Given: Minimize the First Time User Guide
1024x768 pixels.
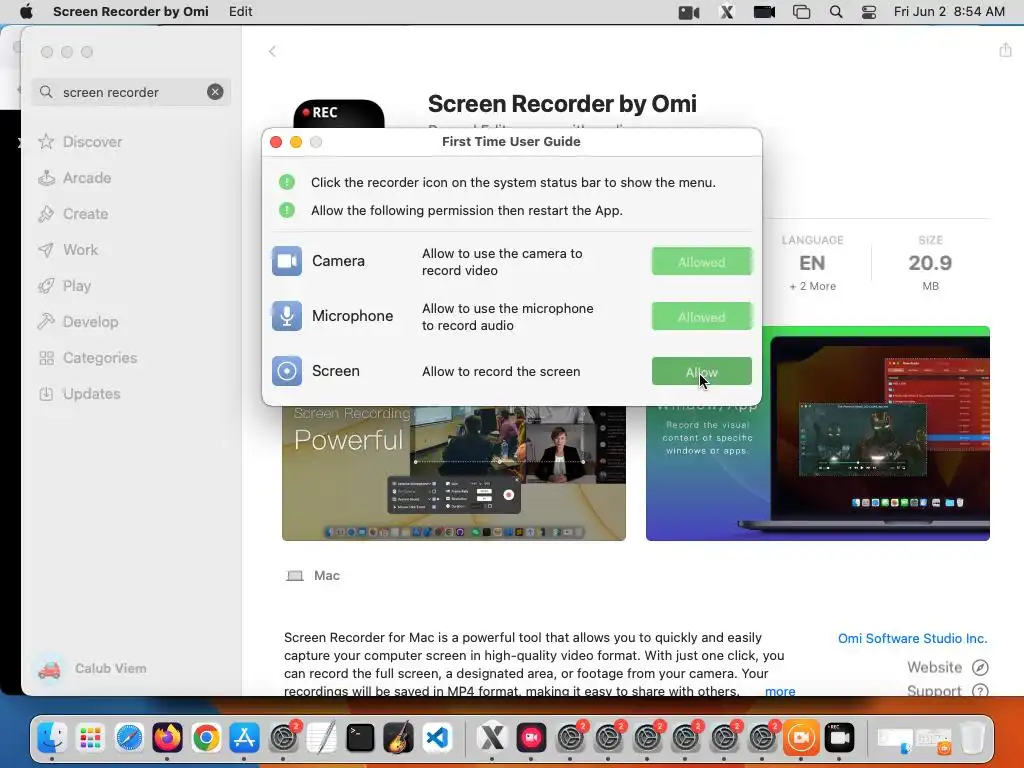Looking at the screenshot, I should (296, 142).
